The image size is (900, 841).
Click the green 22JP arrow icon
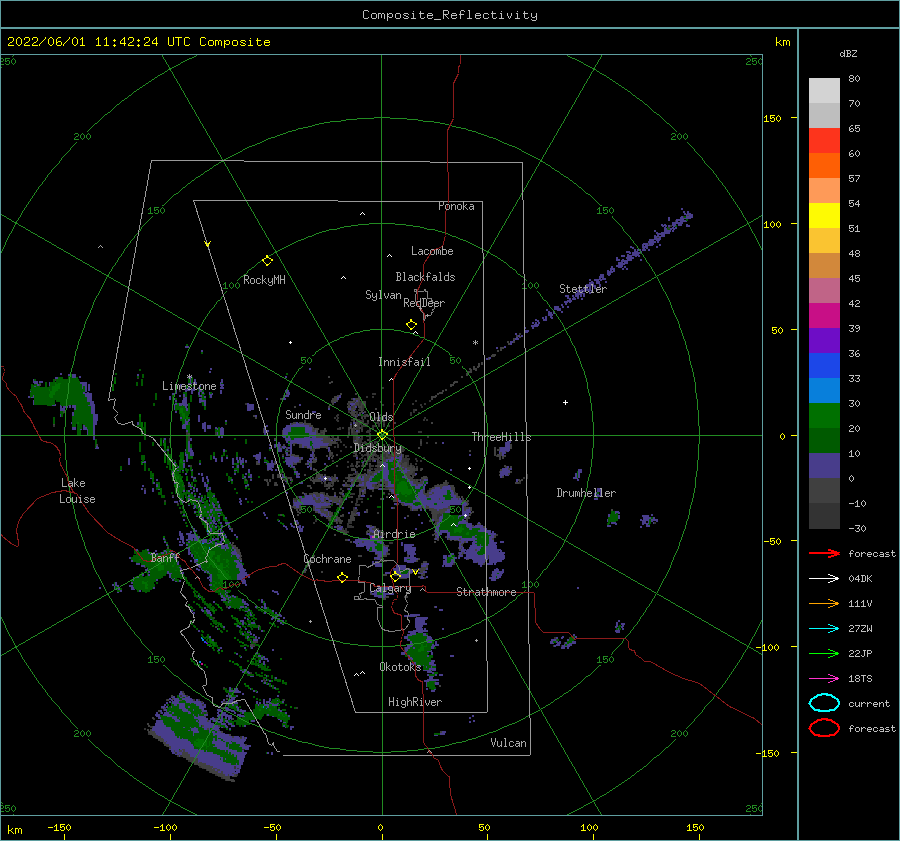point(824,653)
